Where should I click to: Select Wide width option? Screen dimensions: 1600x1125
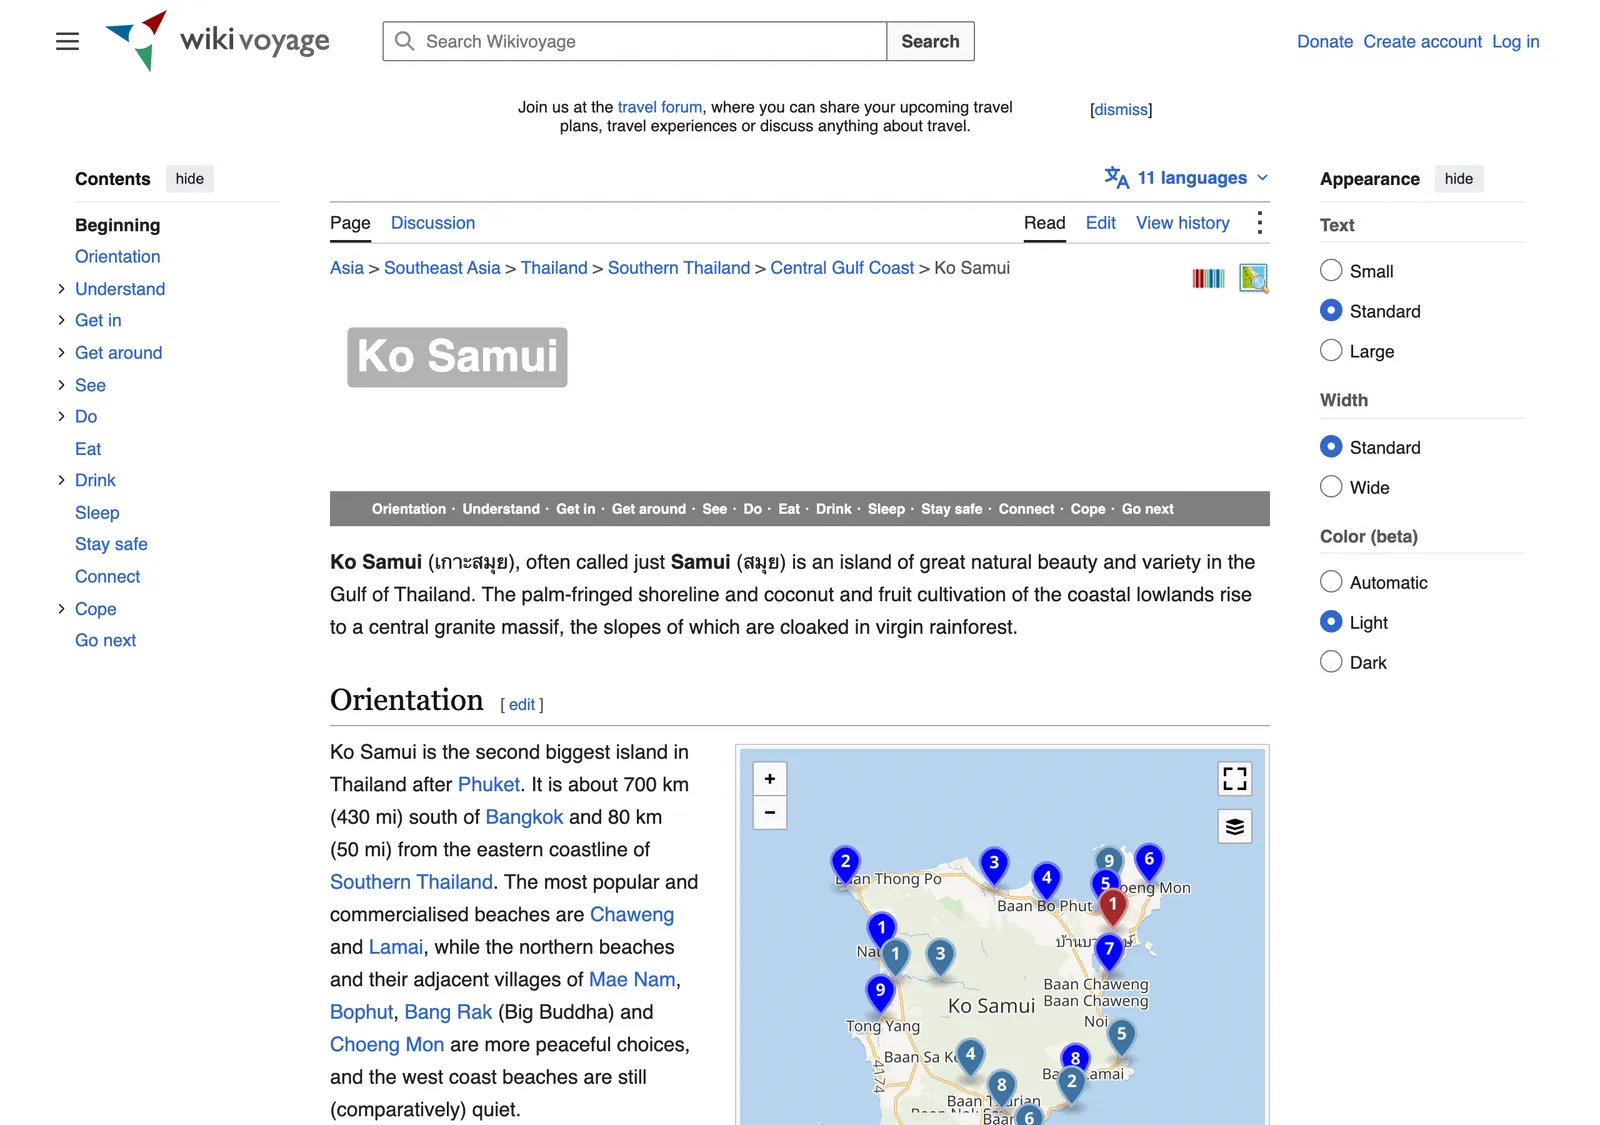click(x=1331, y=487)
